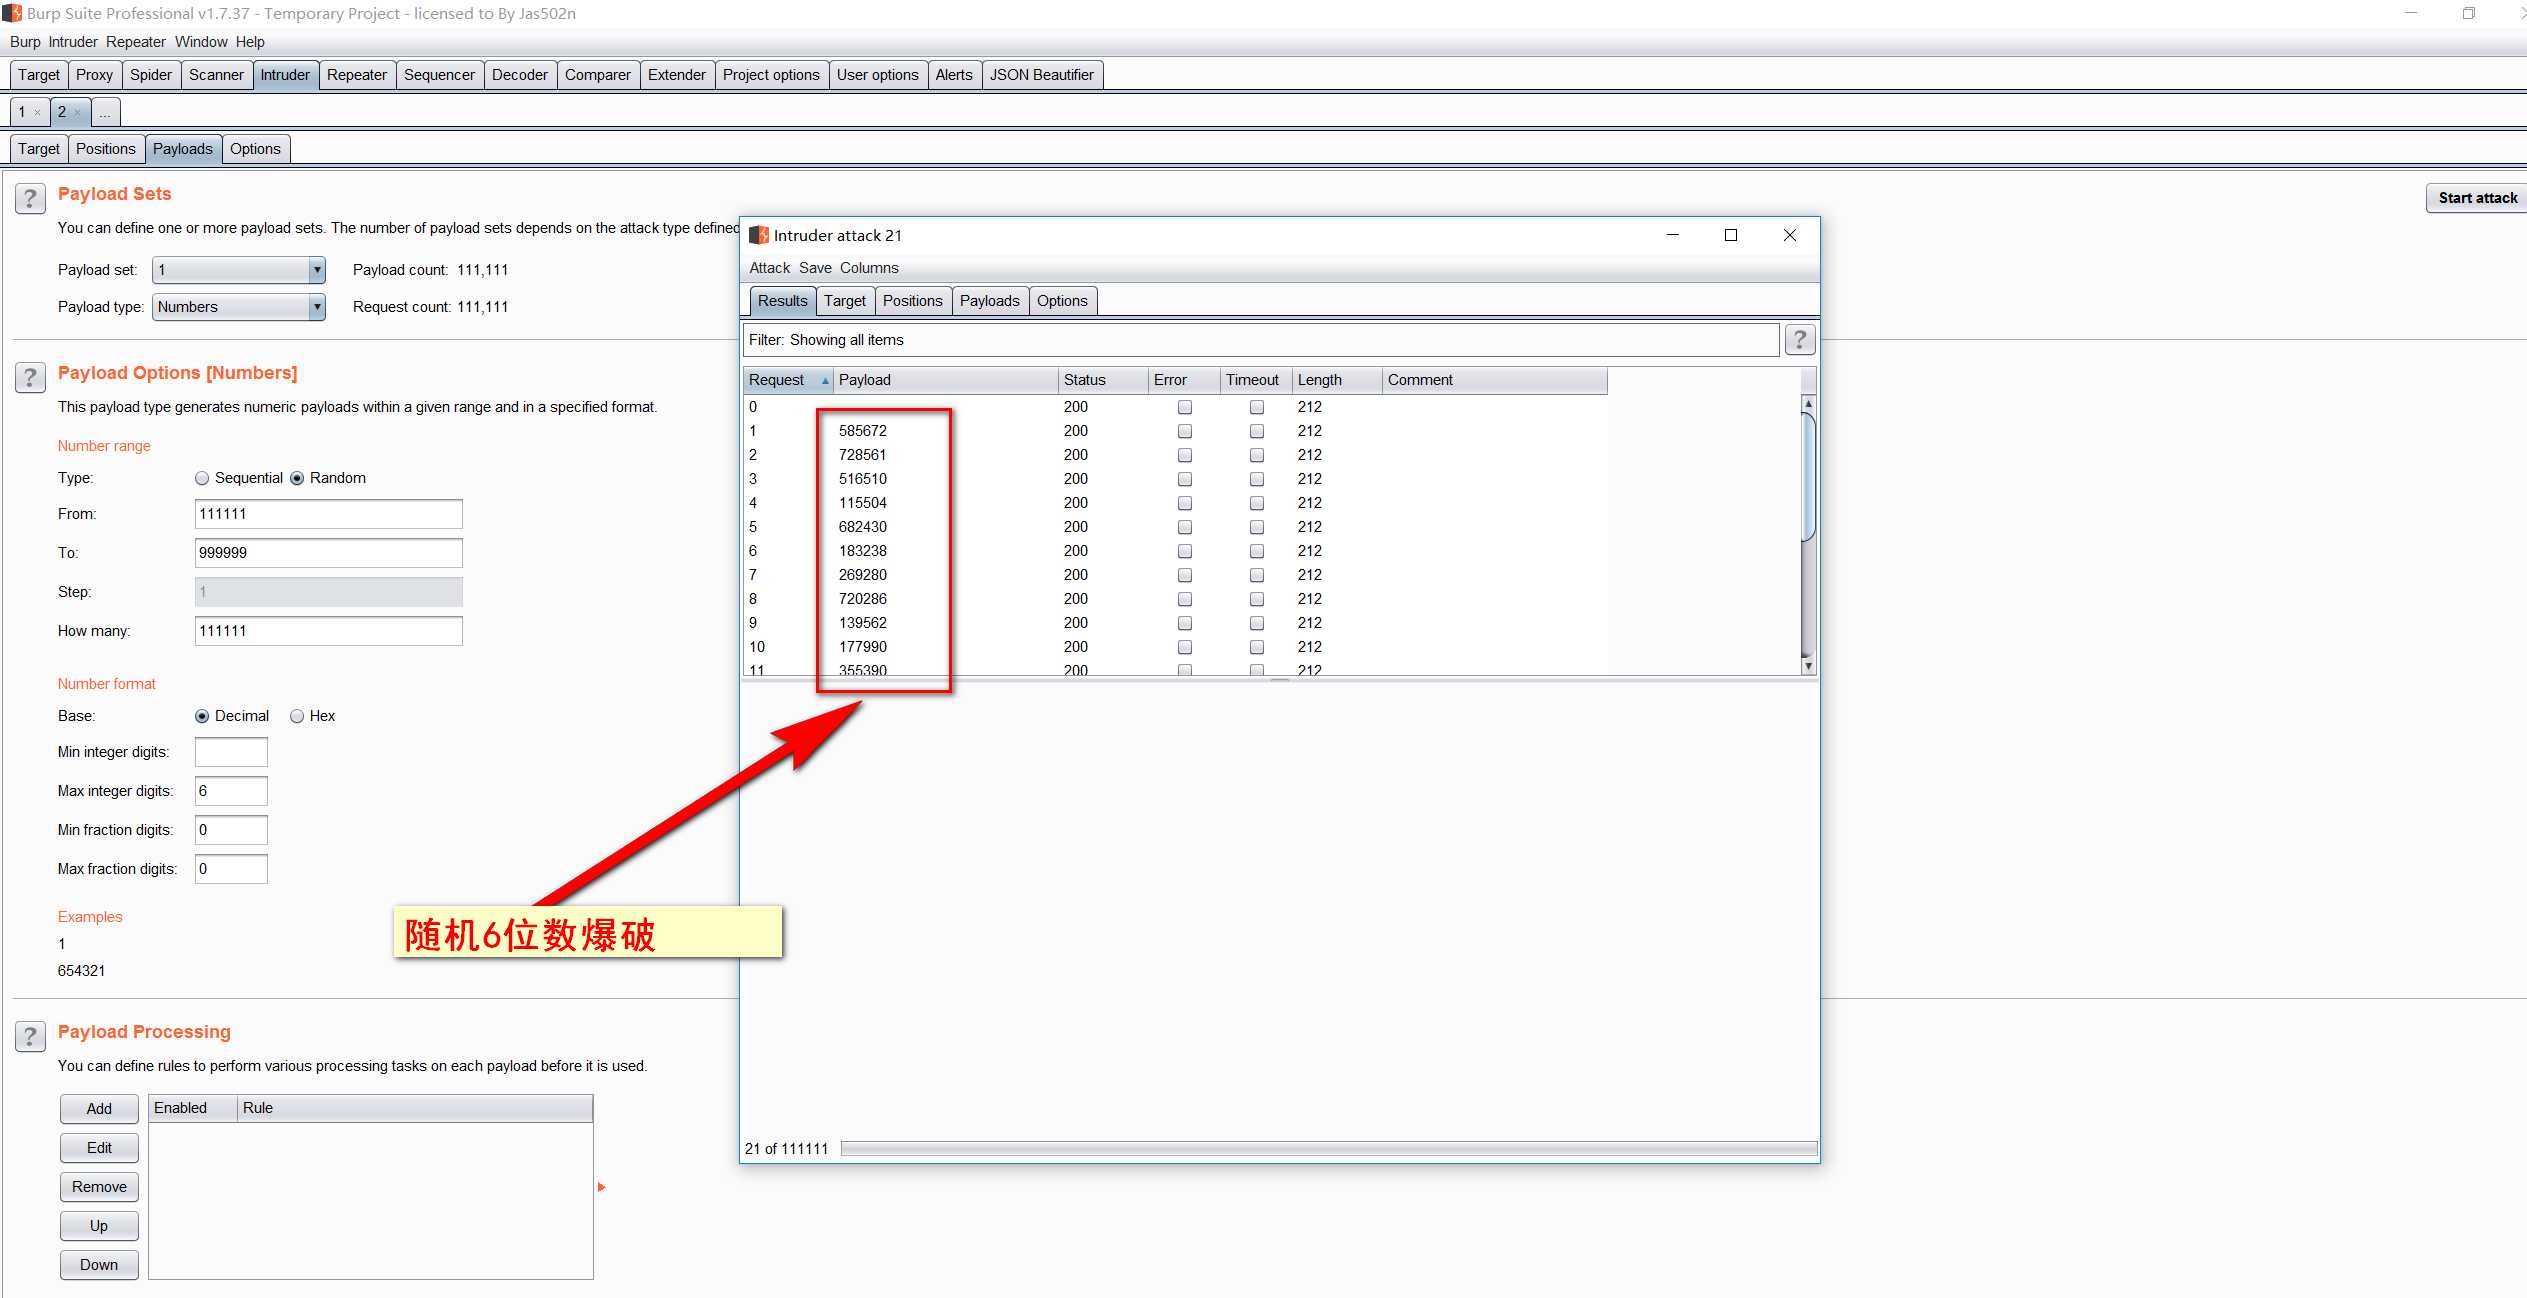This screenshot has width=2527, height=1298.
Task: Select Random radio button for number type
Action: pos(293,477)
